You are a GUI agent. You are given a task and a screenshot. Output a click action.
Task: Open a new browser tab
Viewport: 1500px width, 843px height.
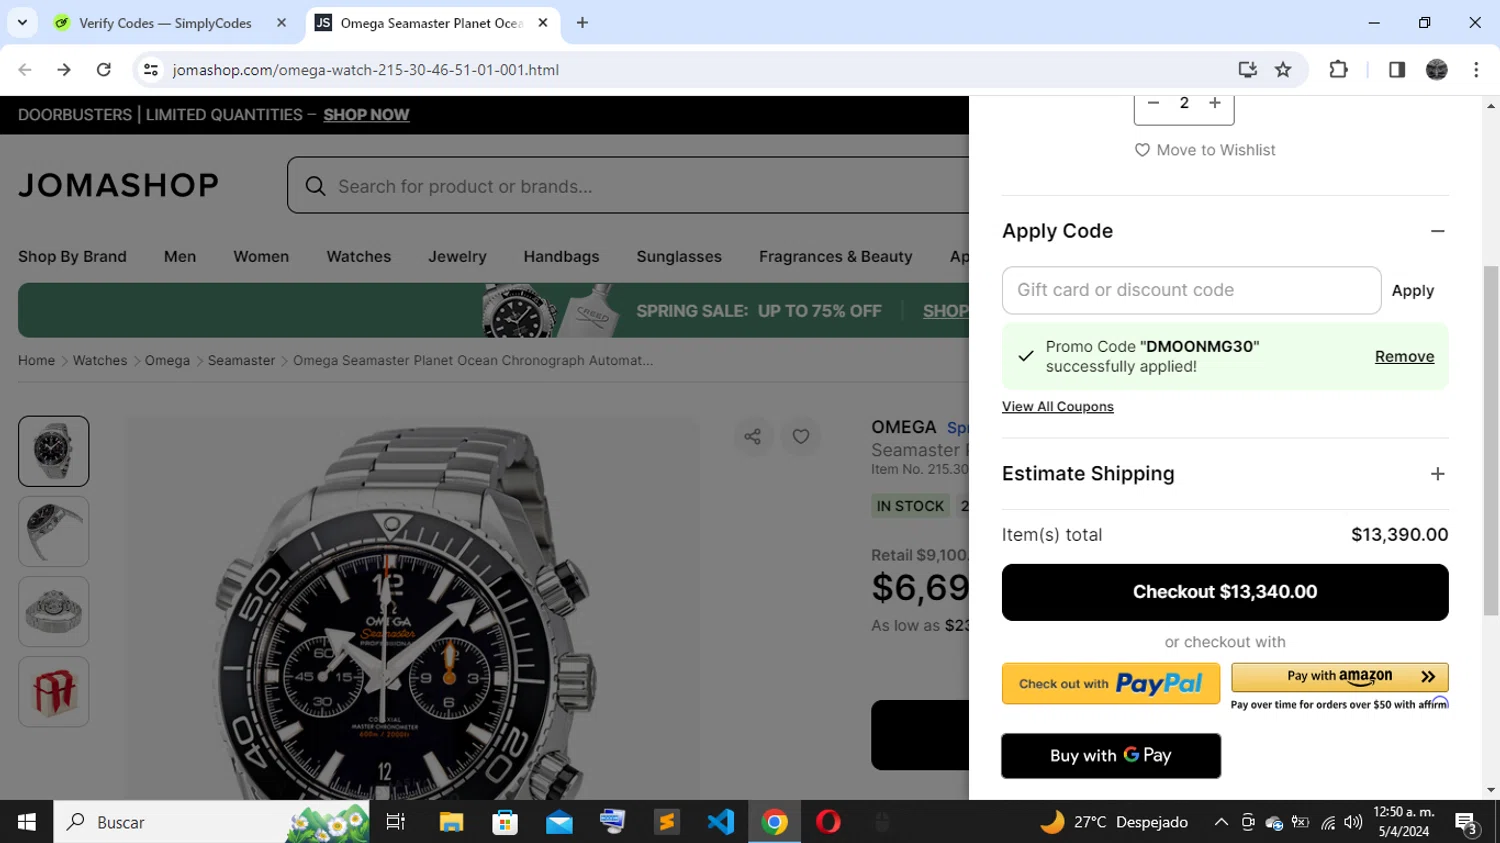click(582, 23)
